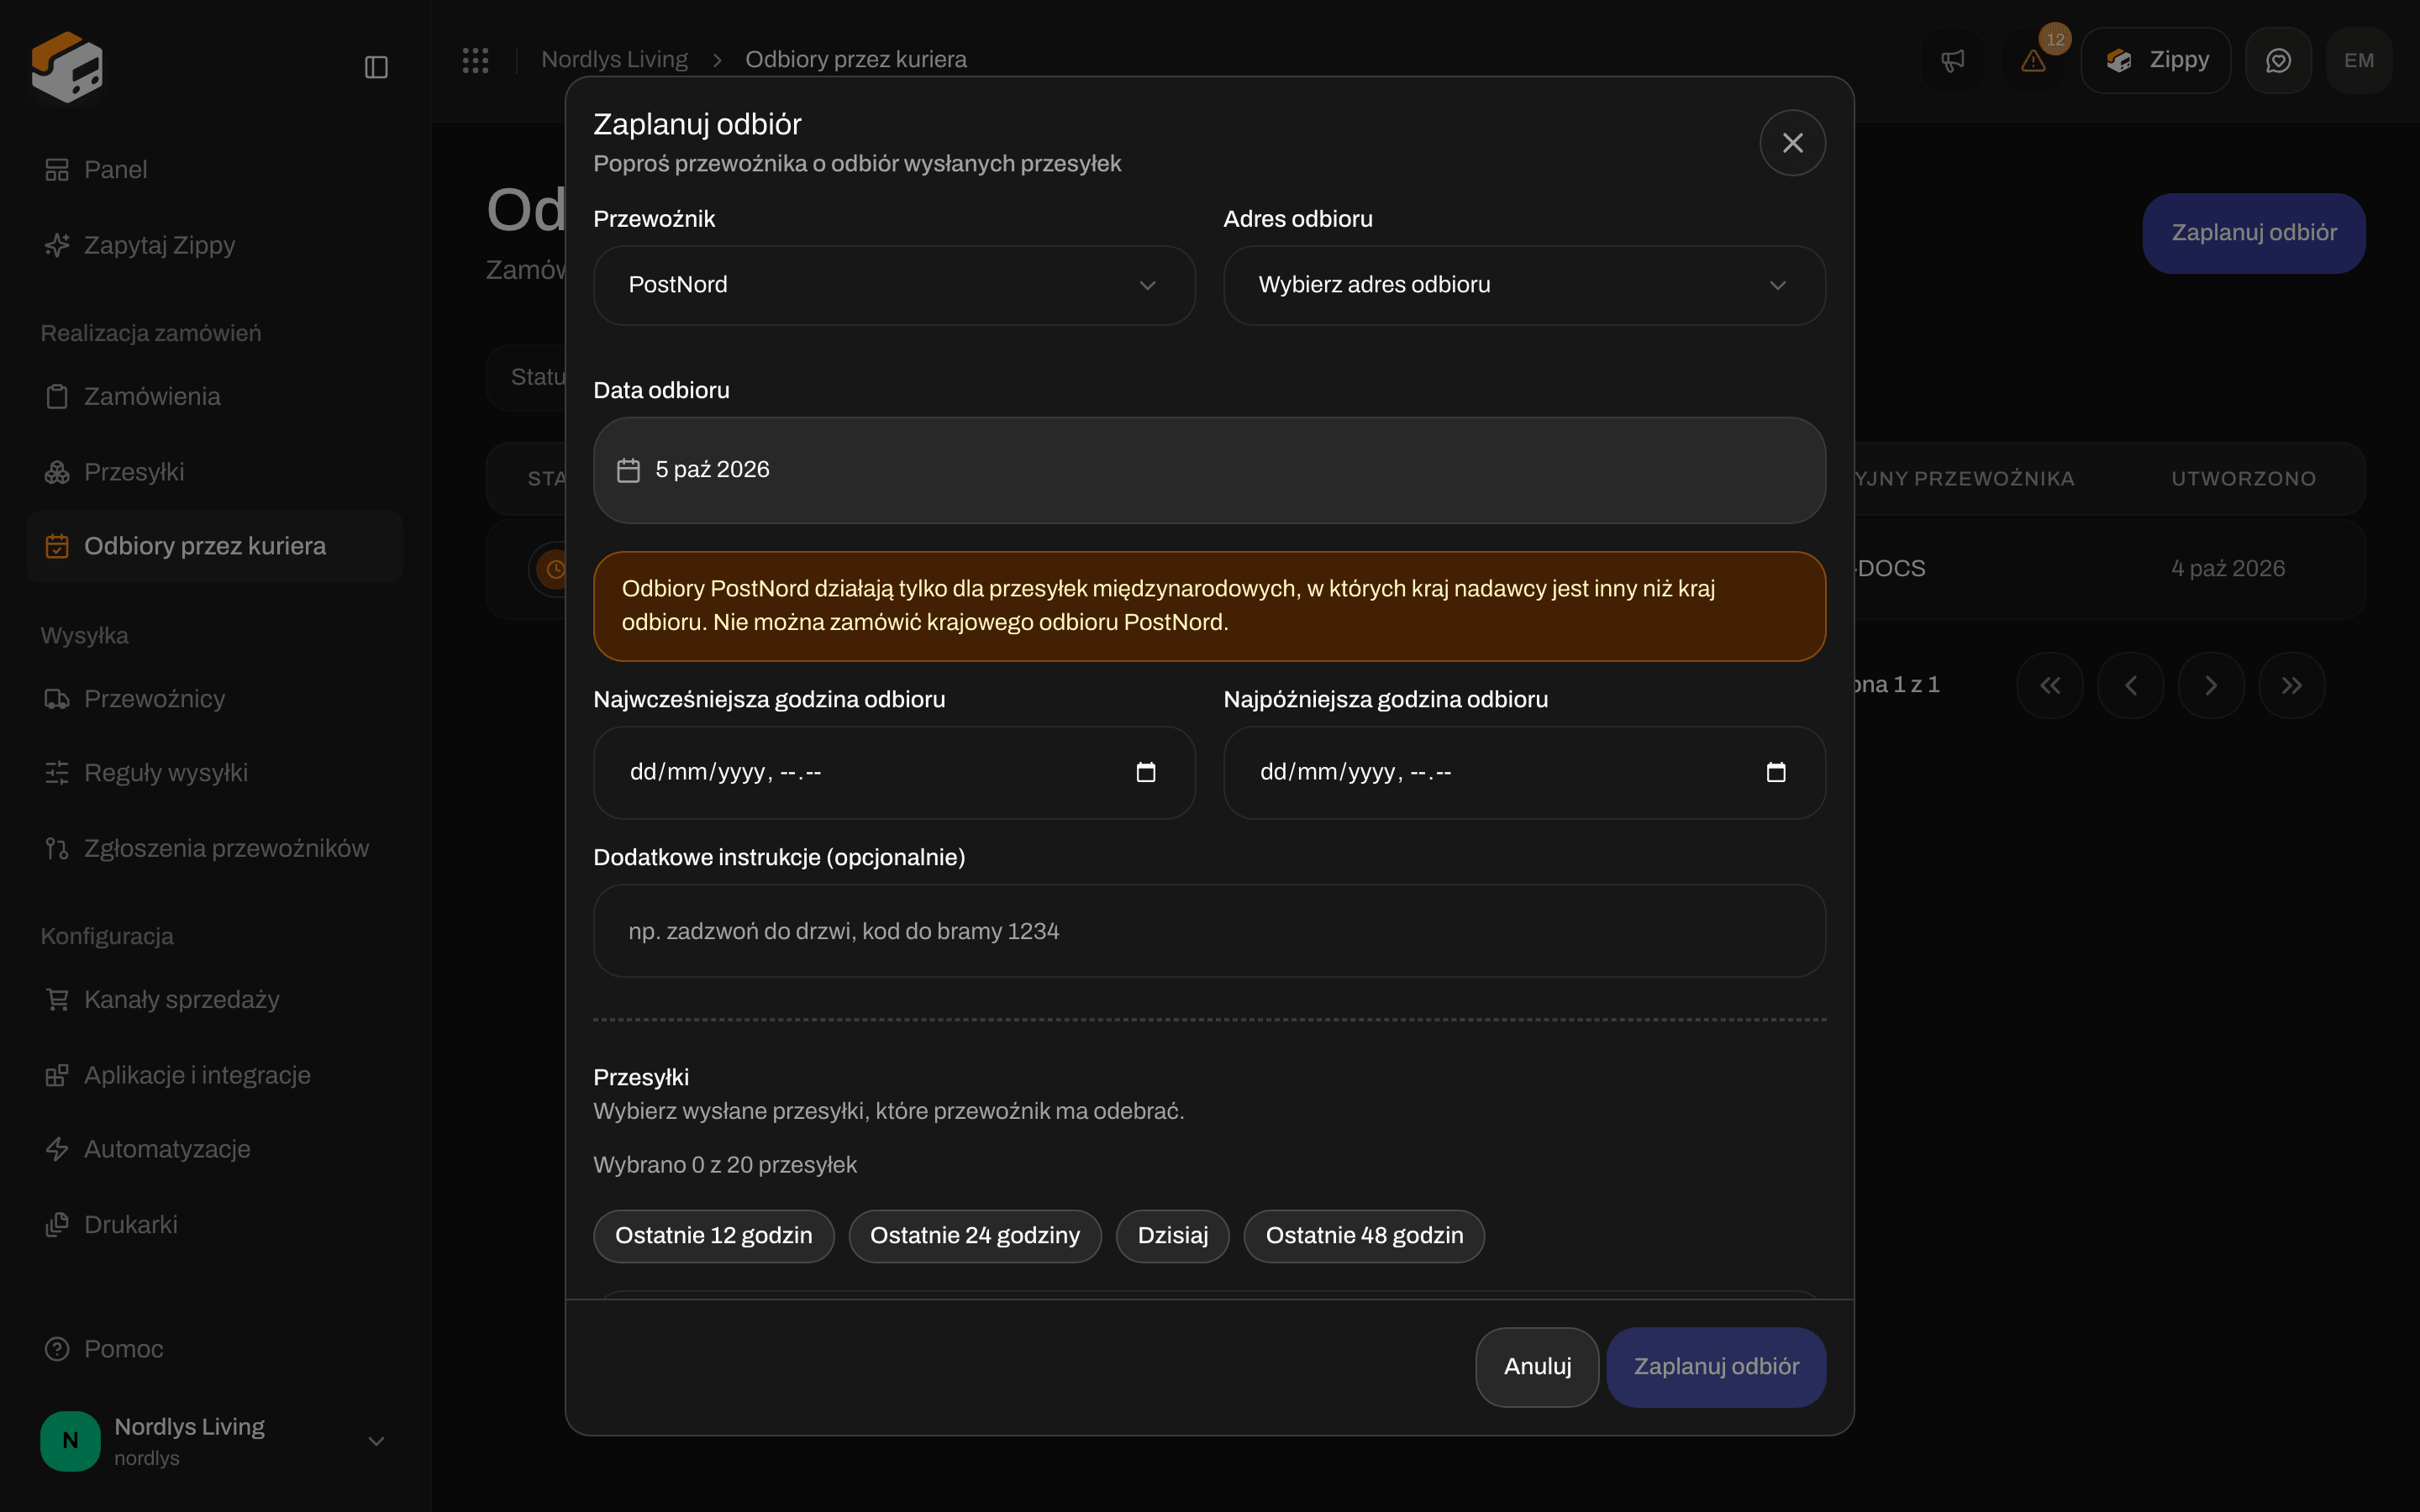The width and height of the screenshot is (2420, 1512).
Task: Open the apps grid menu icon
Action: [475, 60]
